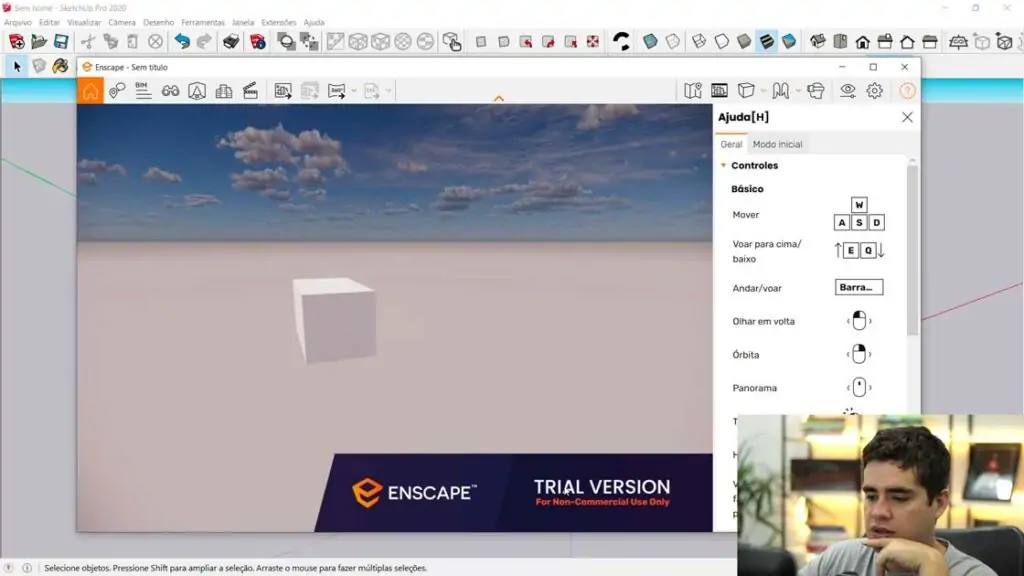Select the SketchUp Eraser tool
The image size is (1024, 576).
click(38, 68)
